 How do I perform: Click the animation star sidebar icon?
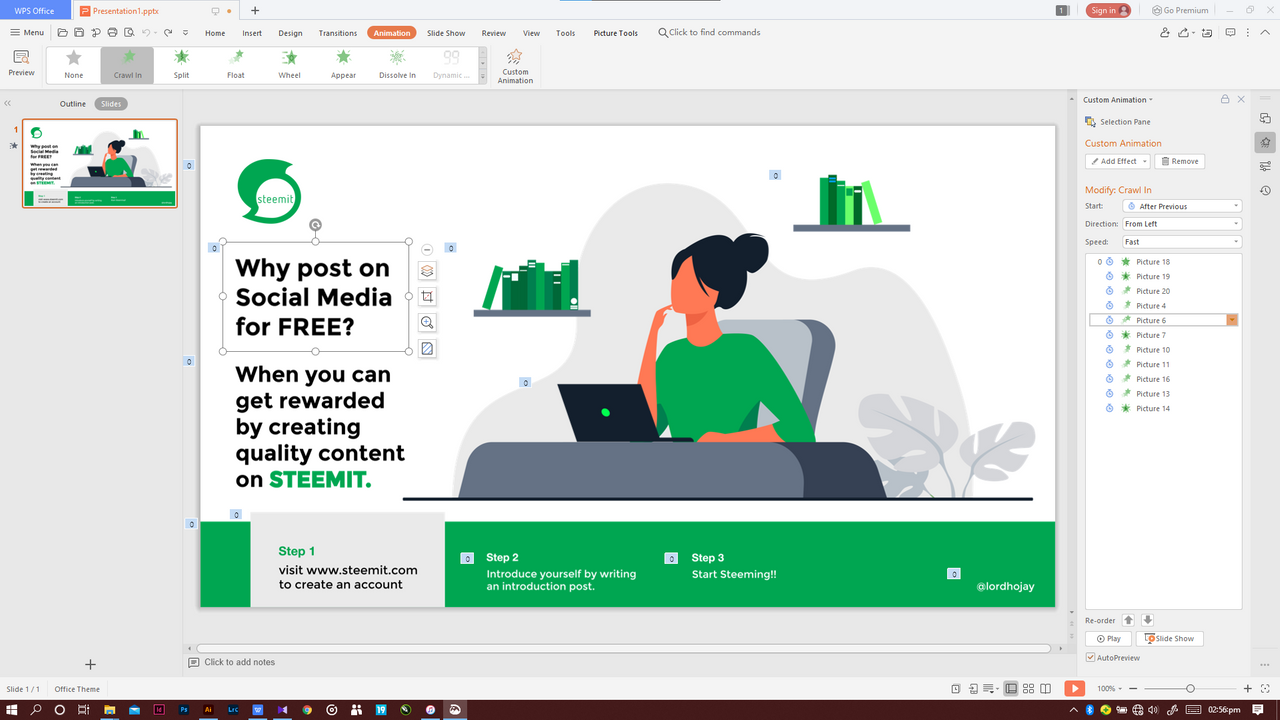pos(1265,142)
